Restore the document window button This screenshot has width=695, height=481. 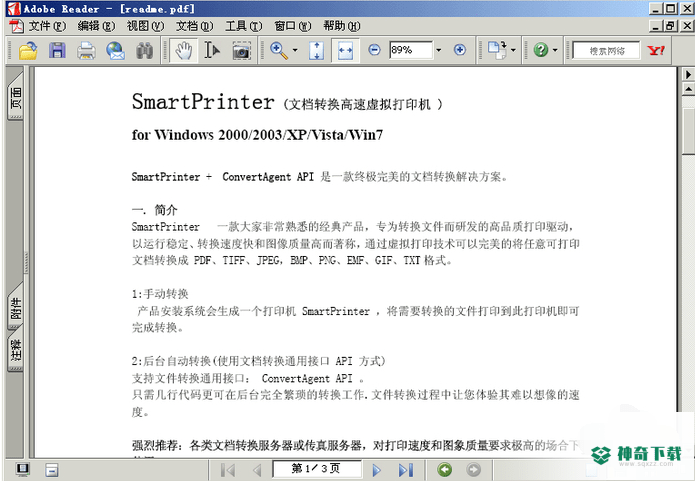point(670,26)
